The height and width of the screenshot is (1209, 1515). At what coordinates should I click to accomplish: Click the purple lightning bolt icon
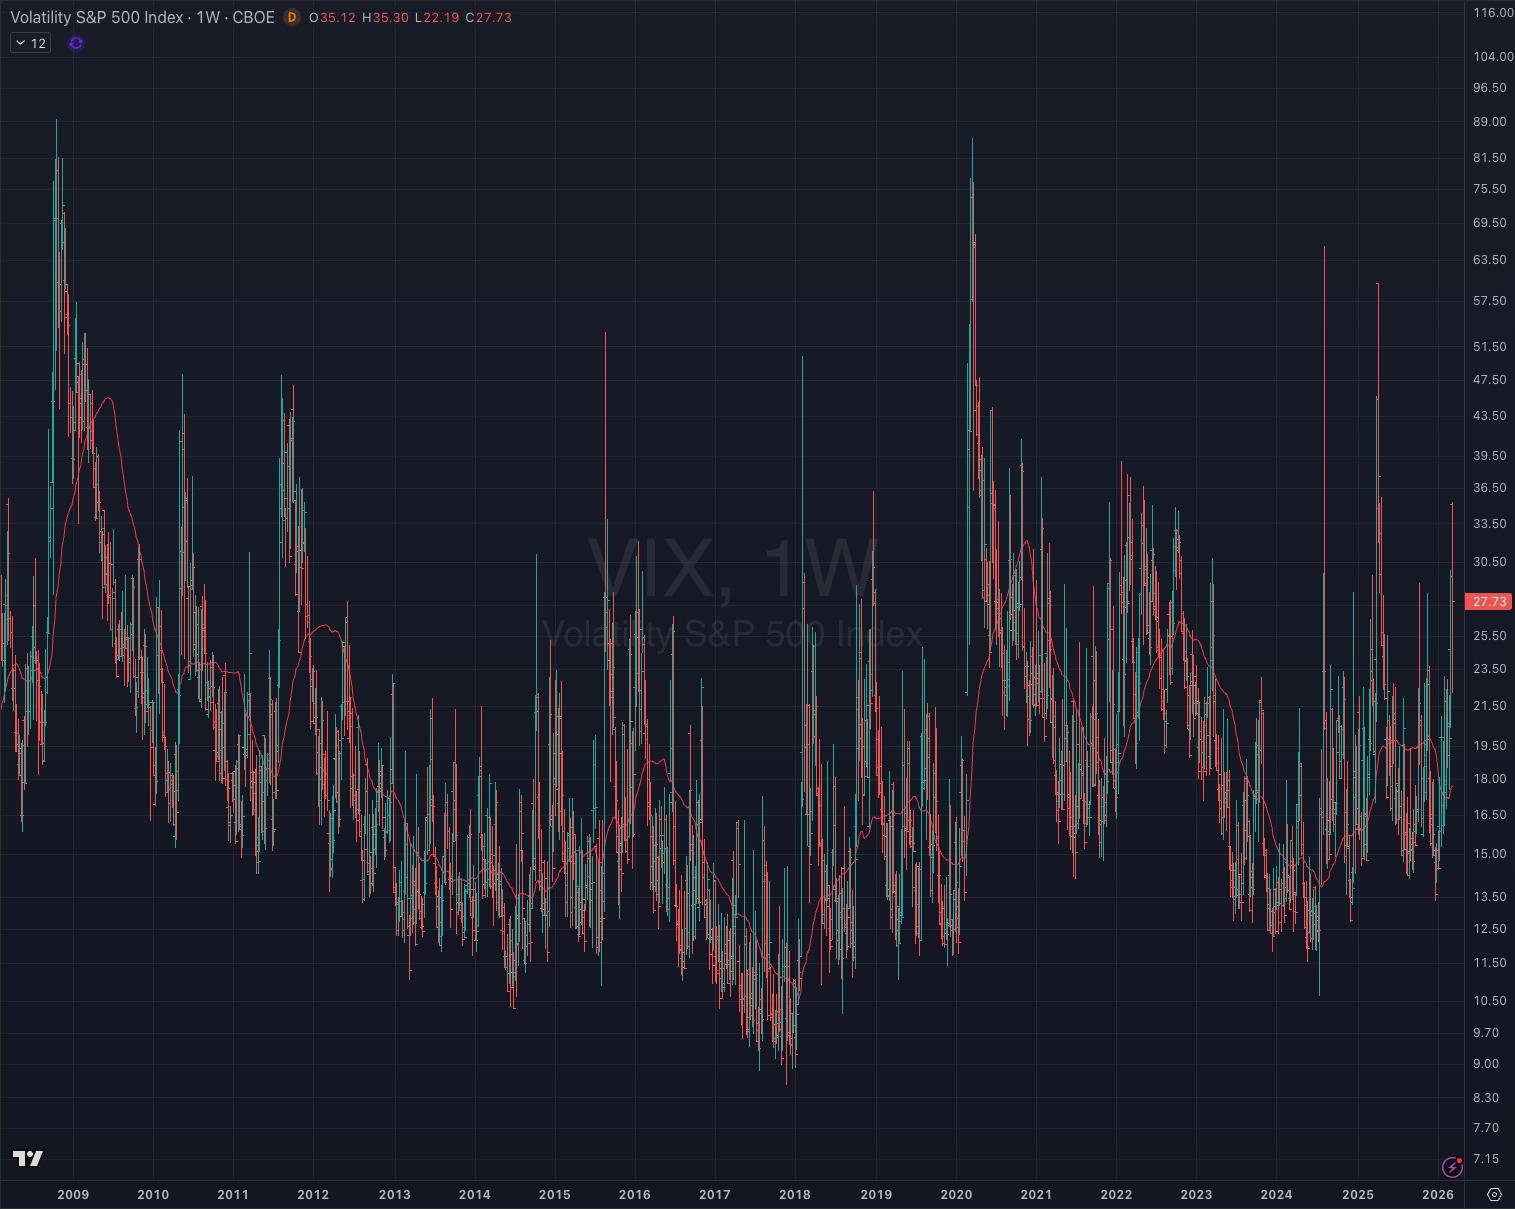[x=1452, y=1167]
